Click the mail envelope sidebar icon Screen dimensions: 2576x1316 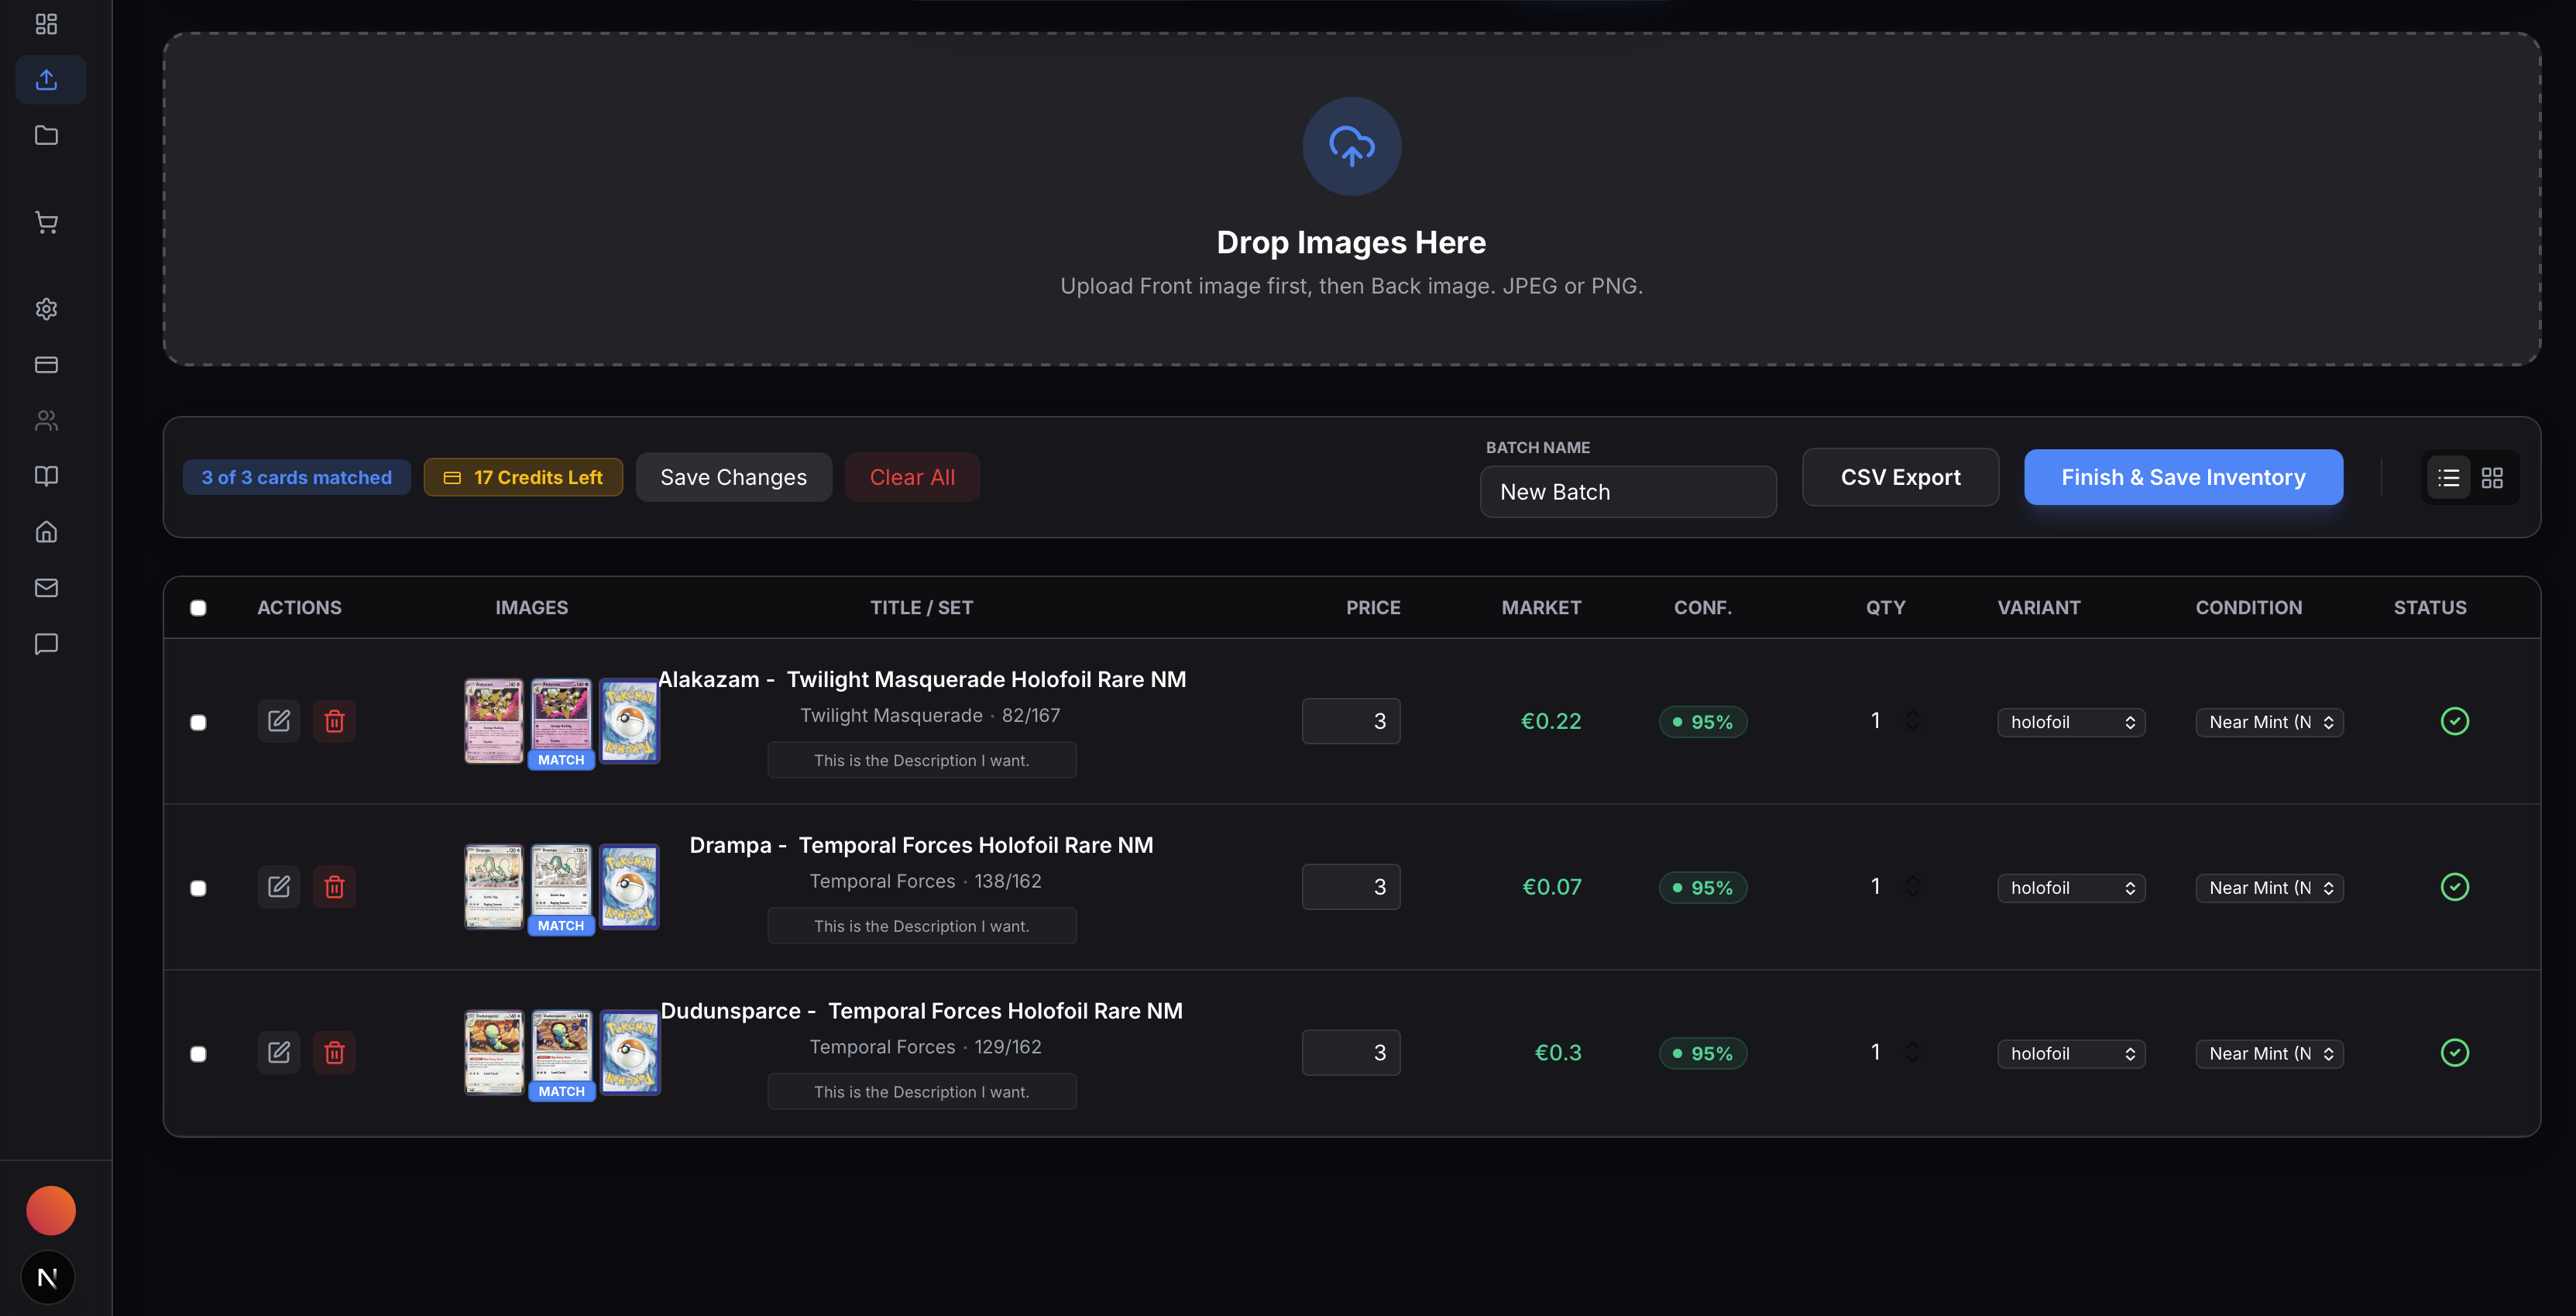46,588
